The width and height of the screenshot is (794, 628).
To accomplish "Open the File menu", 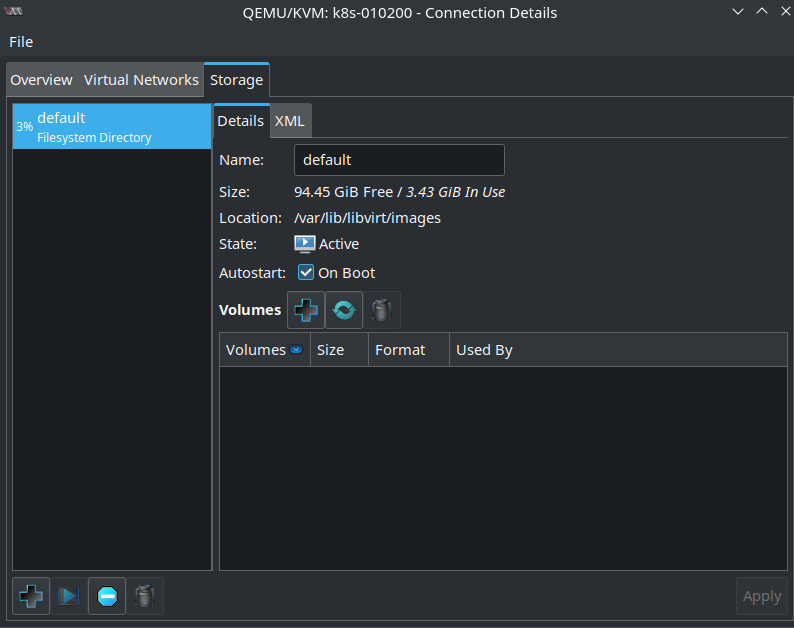I will click(21, 42).
